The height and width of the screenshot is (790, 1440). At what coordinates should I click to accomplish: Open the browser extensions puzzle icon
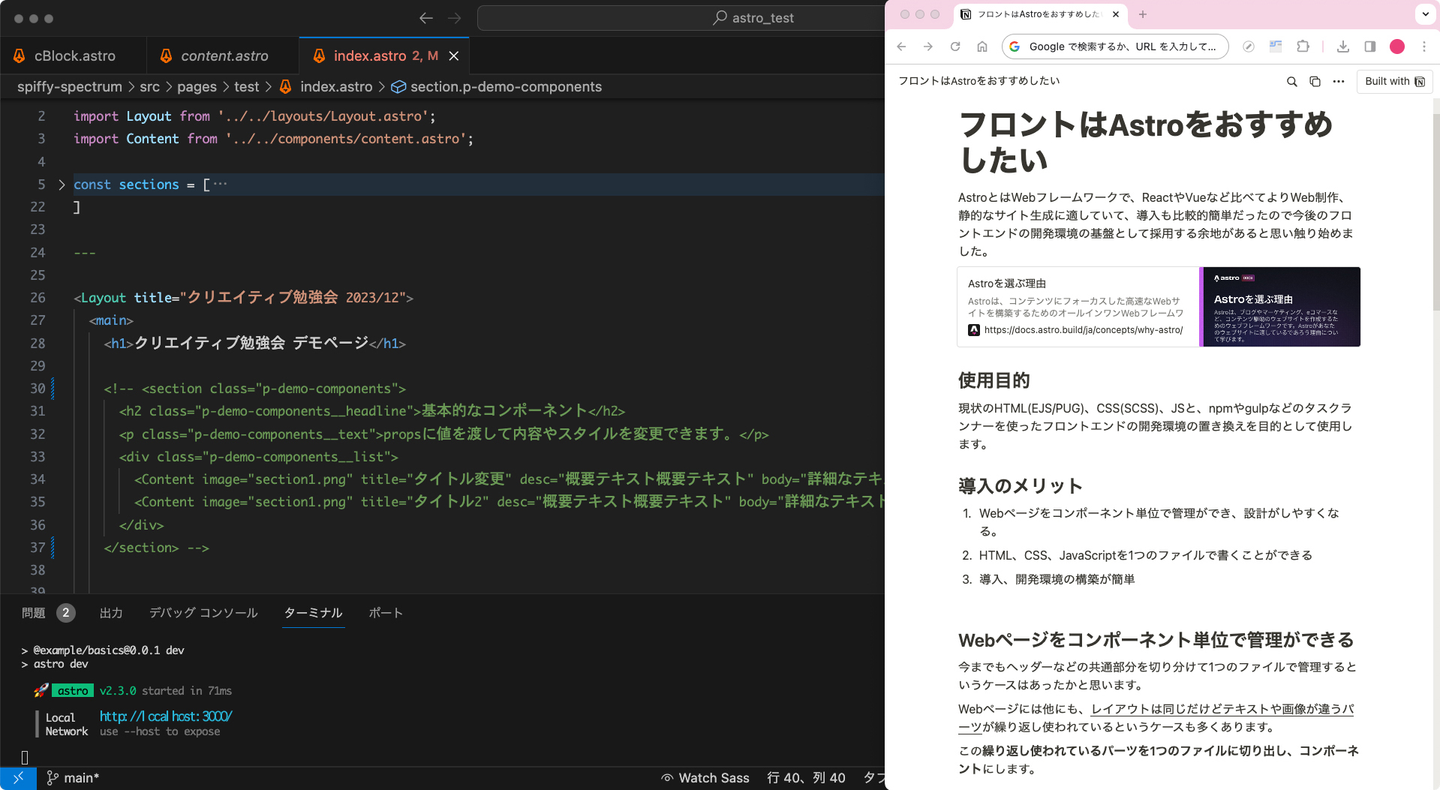[x=1303, y=47]
